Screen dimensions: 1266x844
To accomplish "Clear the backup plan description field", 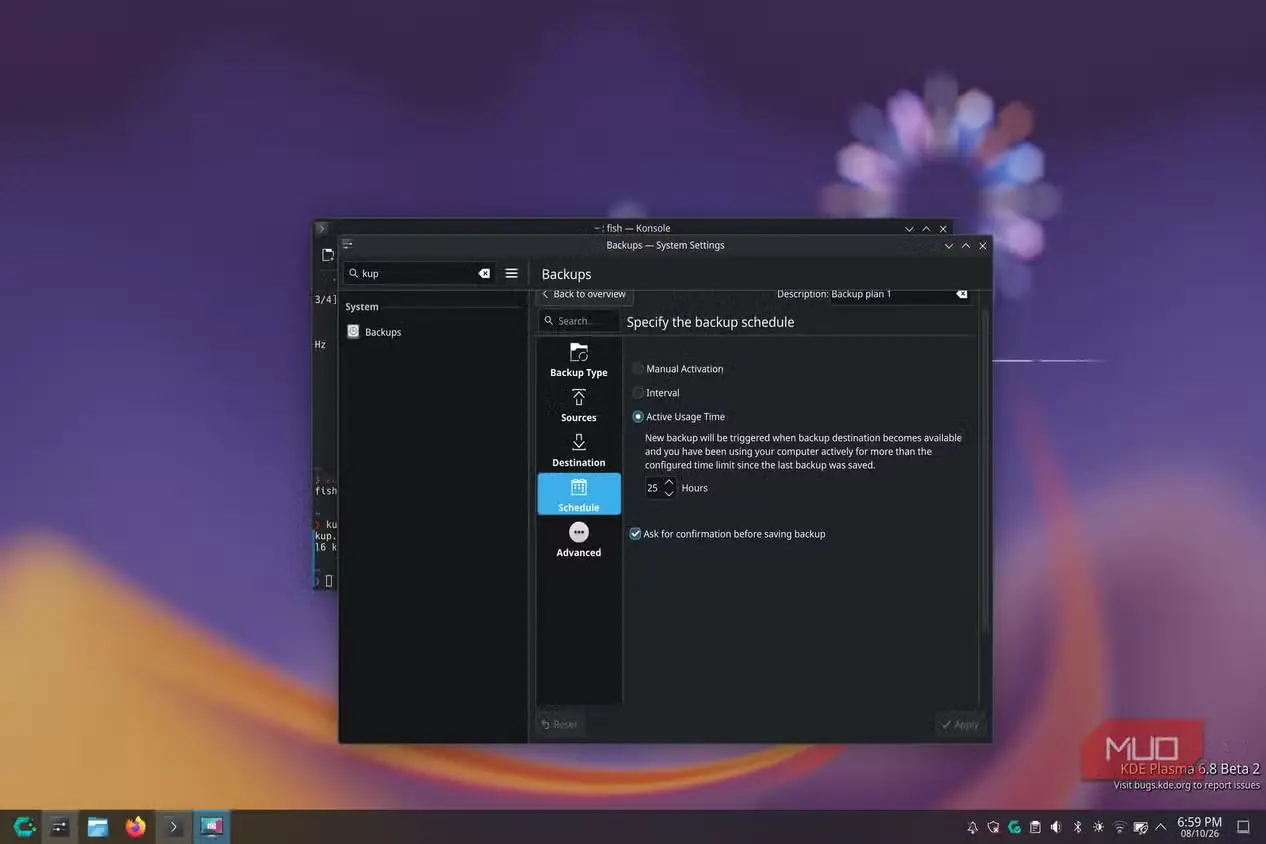I will 961,294.
